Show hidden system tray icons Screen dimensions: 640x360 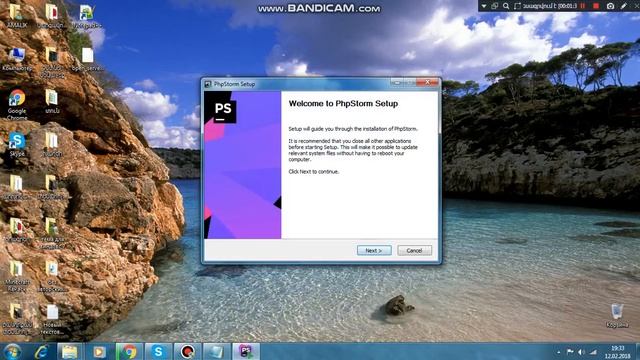559,352
